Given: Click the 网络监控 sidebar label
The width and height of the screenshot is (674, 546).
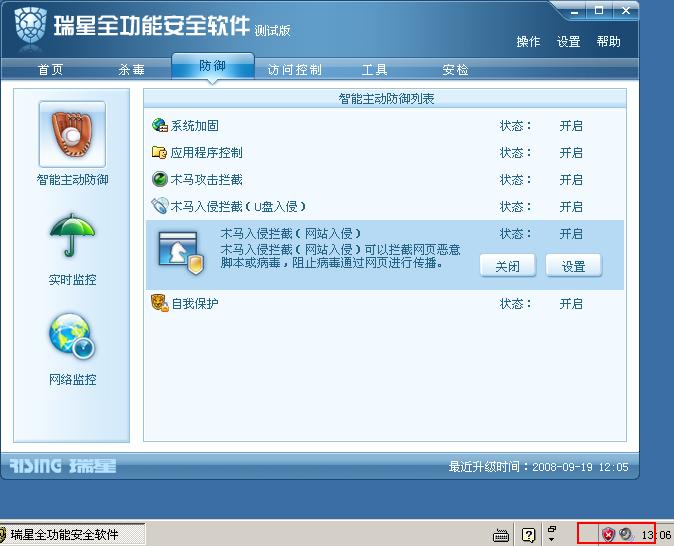Looking at the screenshot, I should click(x=72, y=380).
